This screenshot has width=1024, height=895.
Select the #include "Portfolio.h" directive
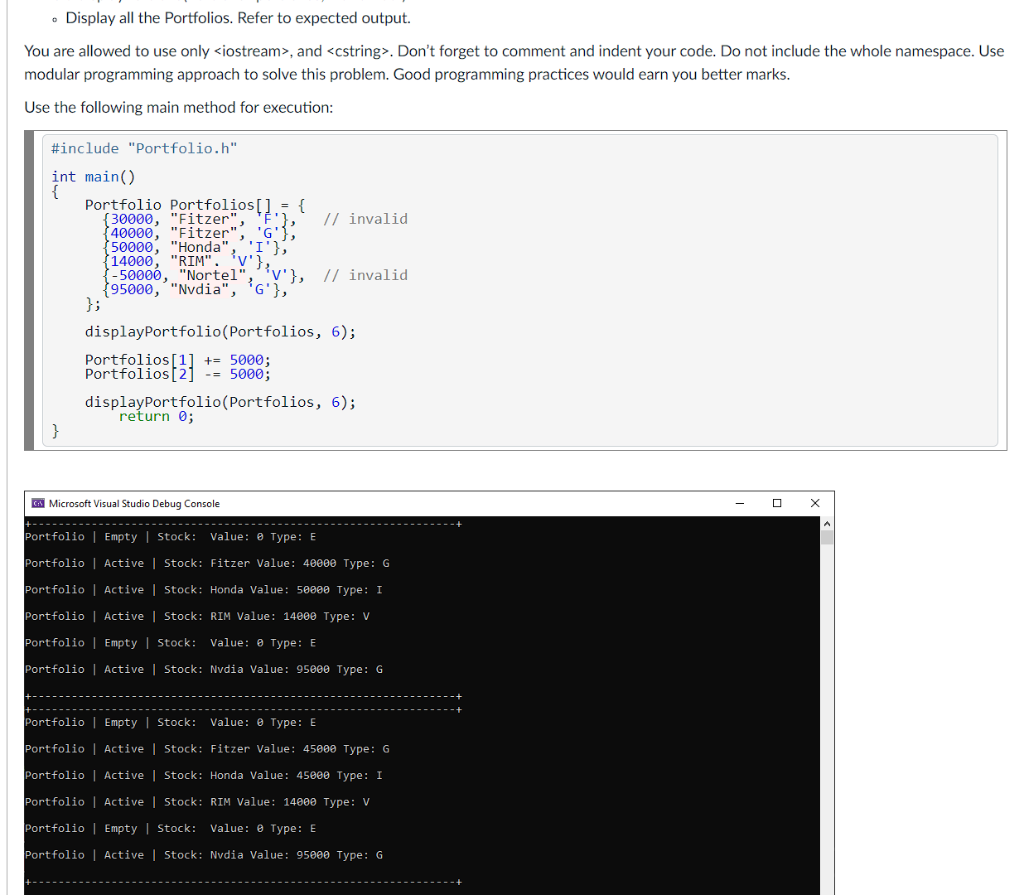point(142,147)
